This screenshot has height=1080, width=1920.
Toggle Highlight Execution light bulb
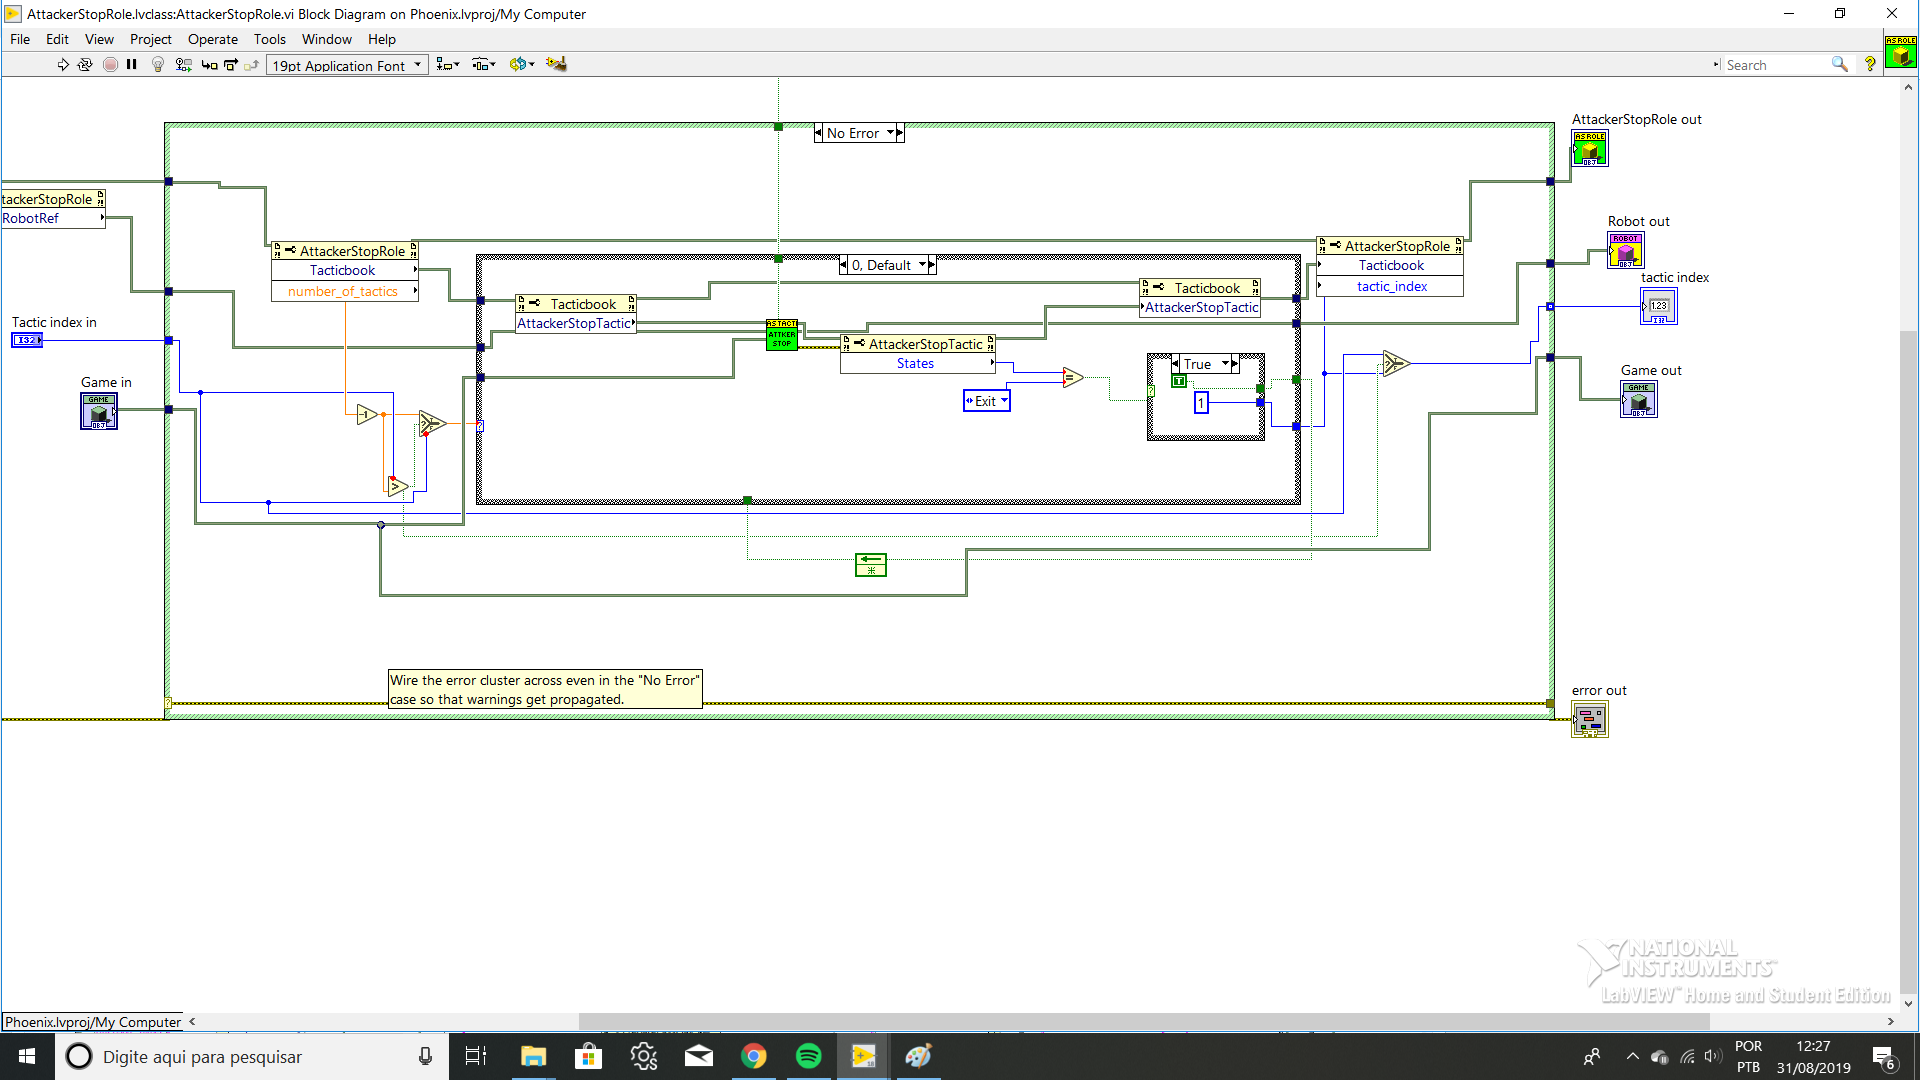tap(157, 65)
